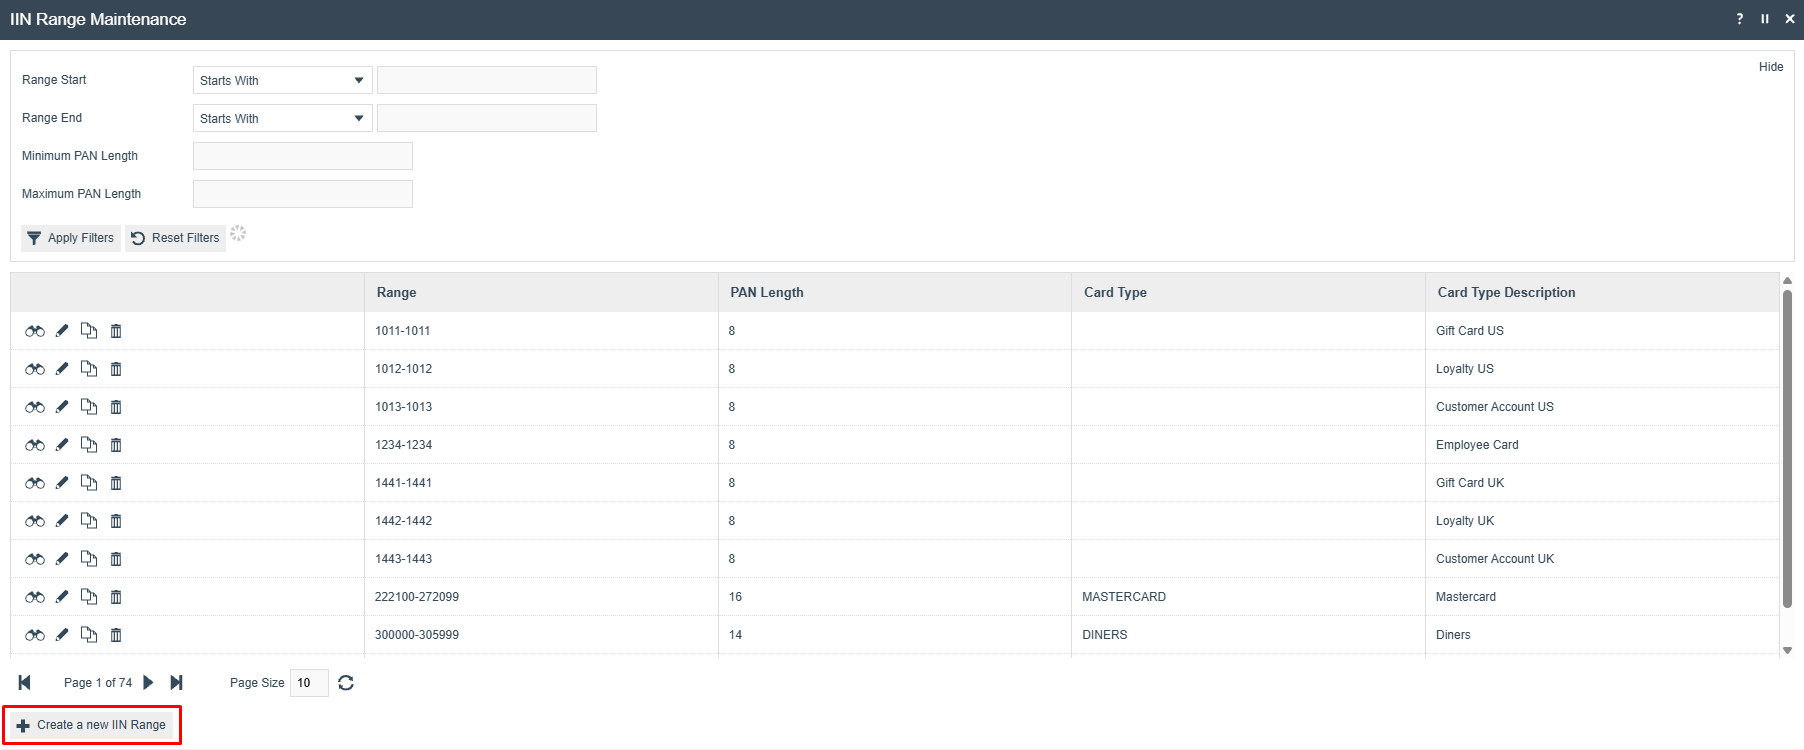Click the Page Size input box
The image size is (1804, 750).
(x=309, y=683)
